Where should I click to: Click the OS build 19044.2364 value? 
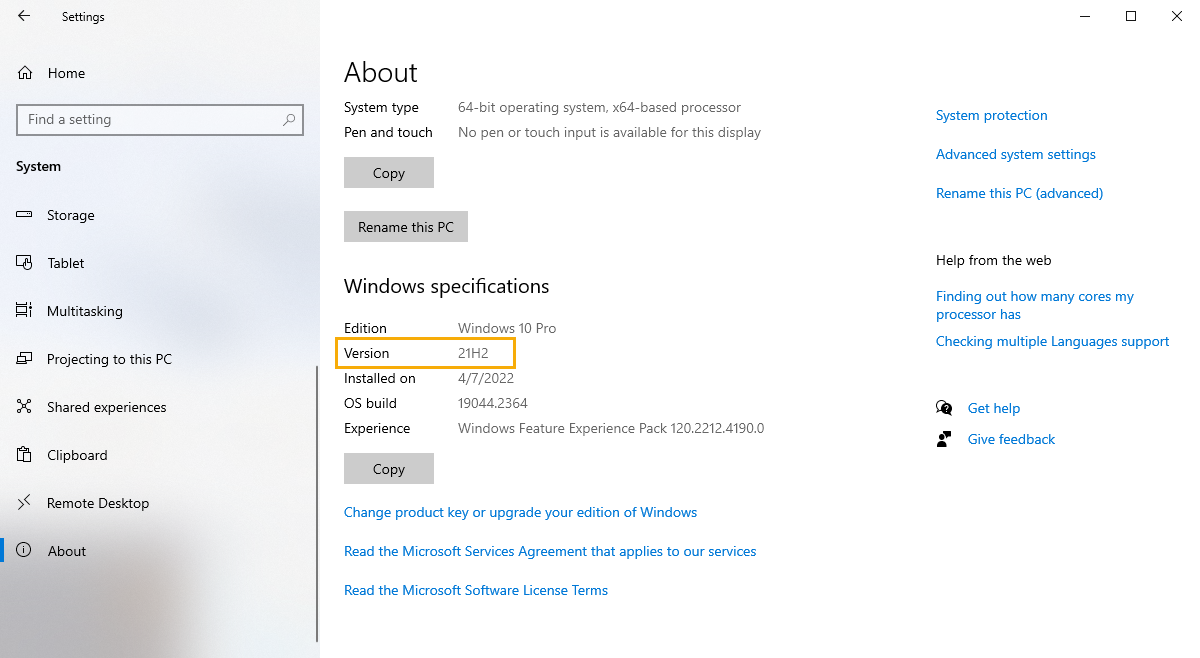click(492, 403)
